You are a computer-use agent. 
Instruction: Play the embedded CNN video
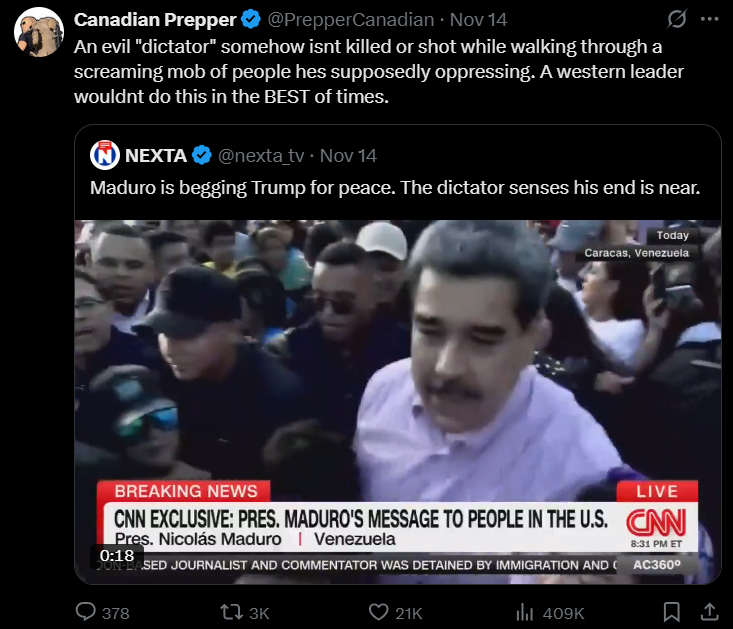pyautogui.click(x=398, y=402)
